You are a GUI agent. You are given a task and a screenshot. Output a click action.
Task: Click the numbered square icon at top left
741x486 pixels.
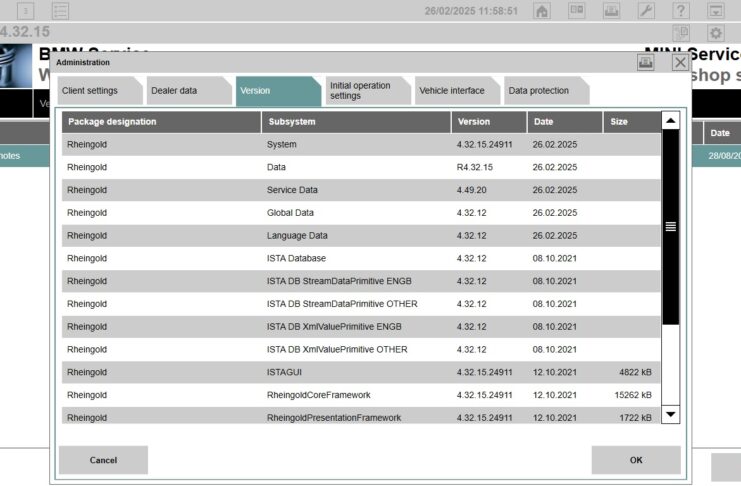26,10
